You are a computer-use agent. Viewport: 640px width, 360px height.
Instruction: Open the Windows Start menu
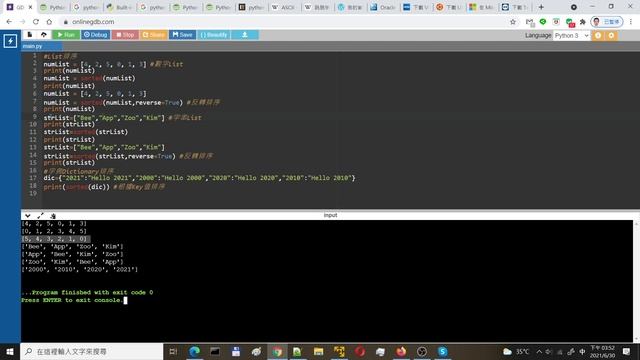point(10,351)
